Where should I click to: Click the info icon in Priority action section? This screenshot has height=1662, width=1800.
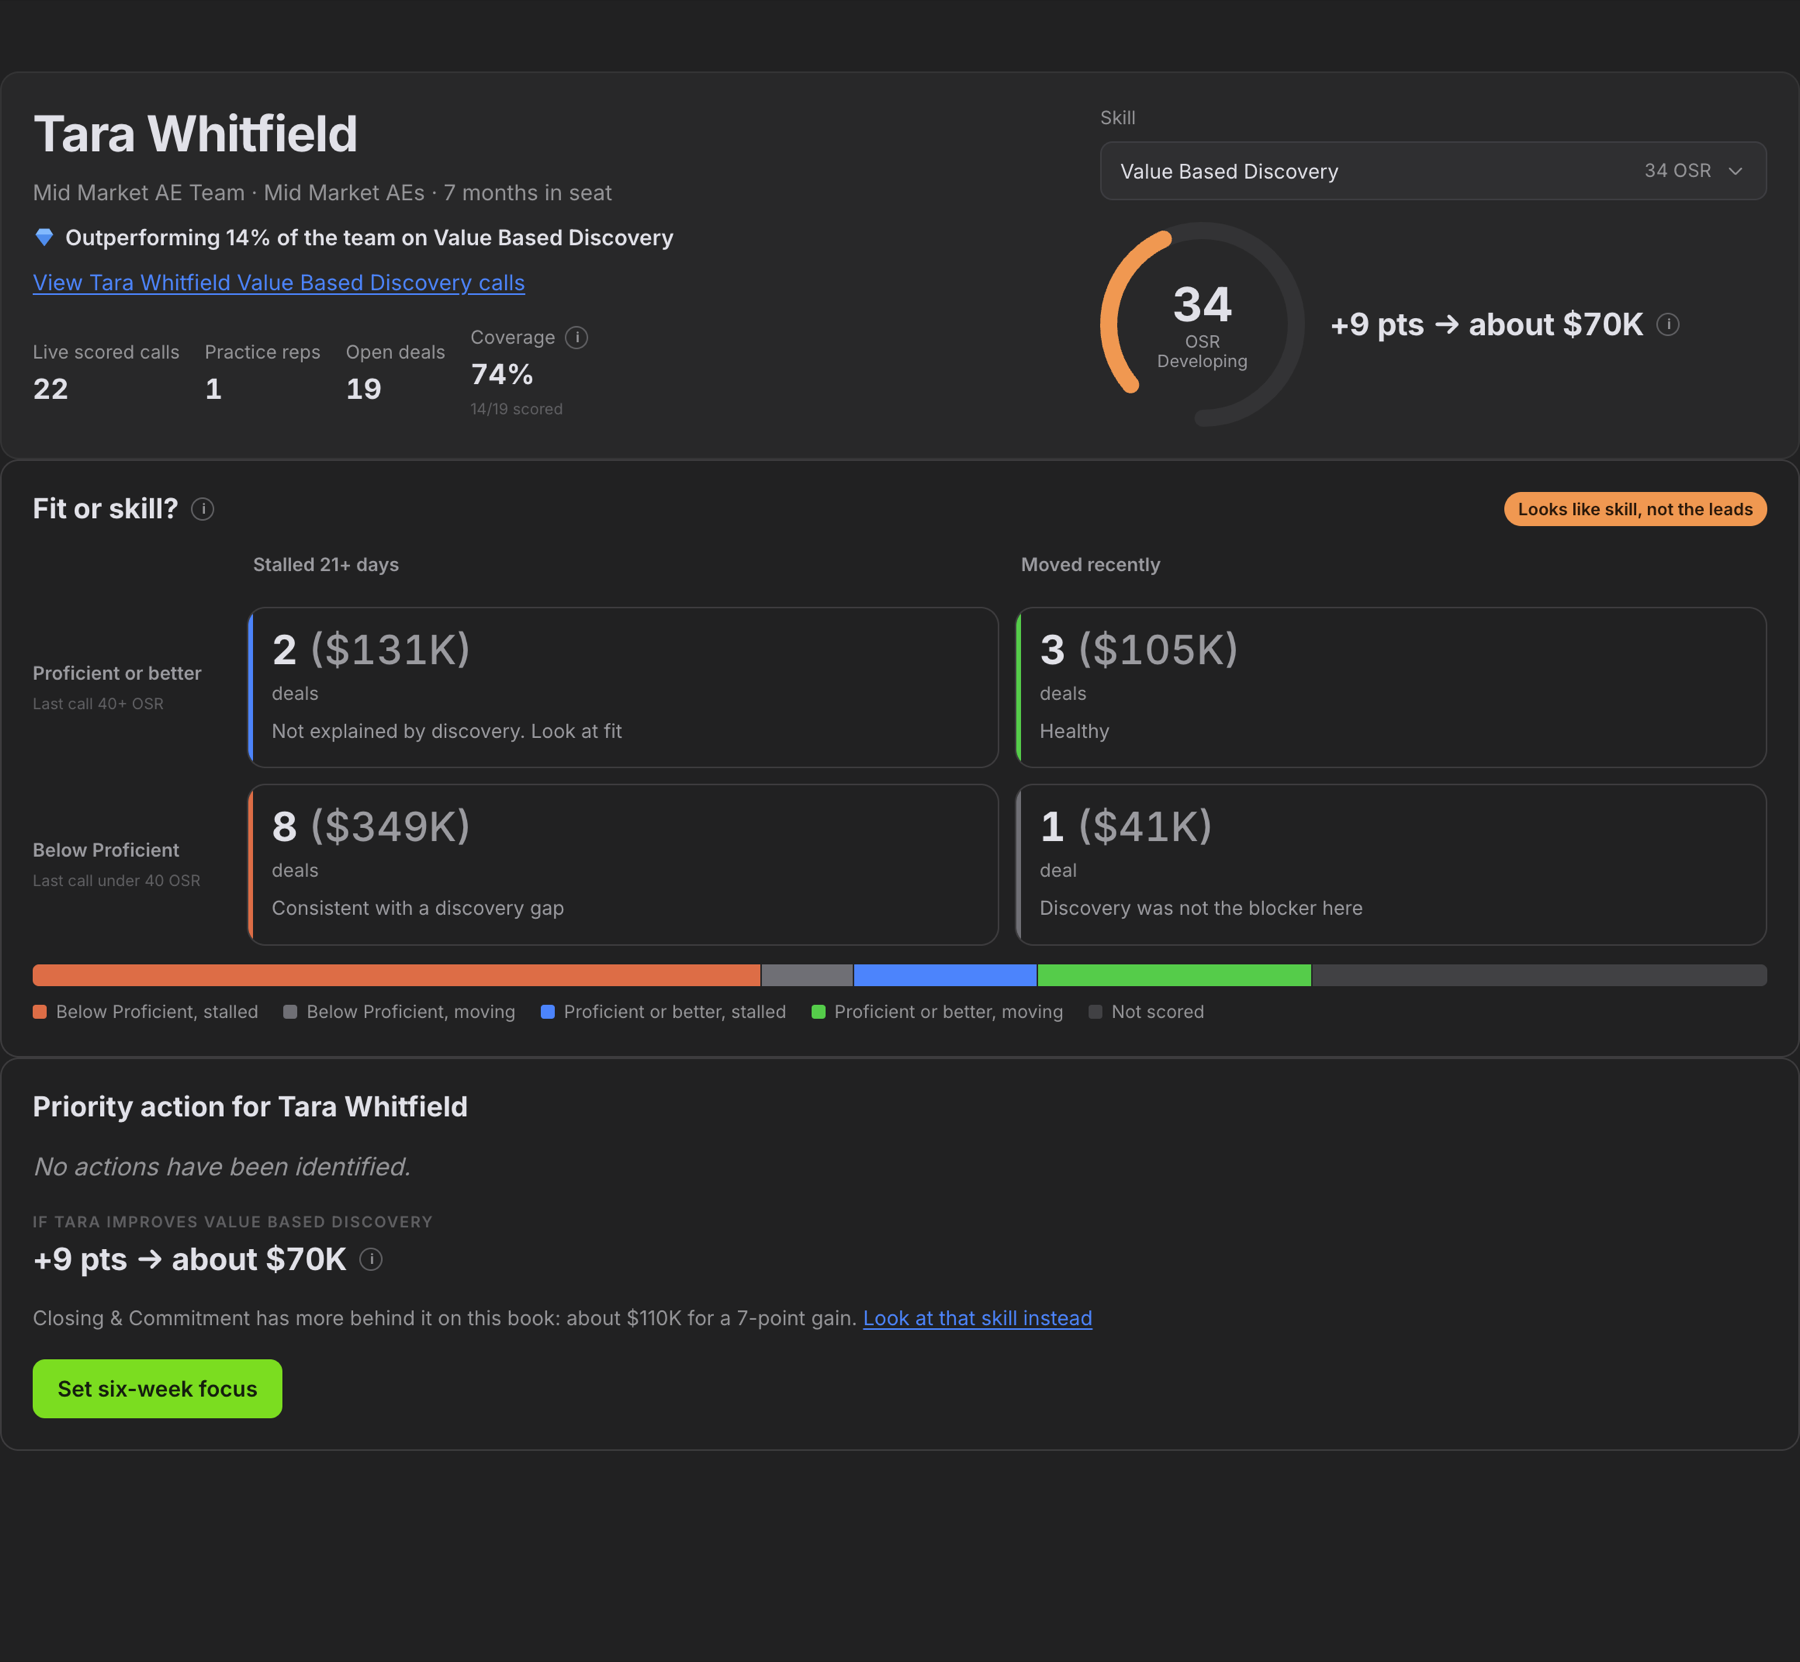[371, 1259]
